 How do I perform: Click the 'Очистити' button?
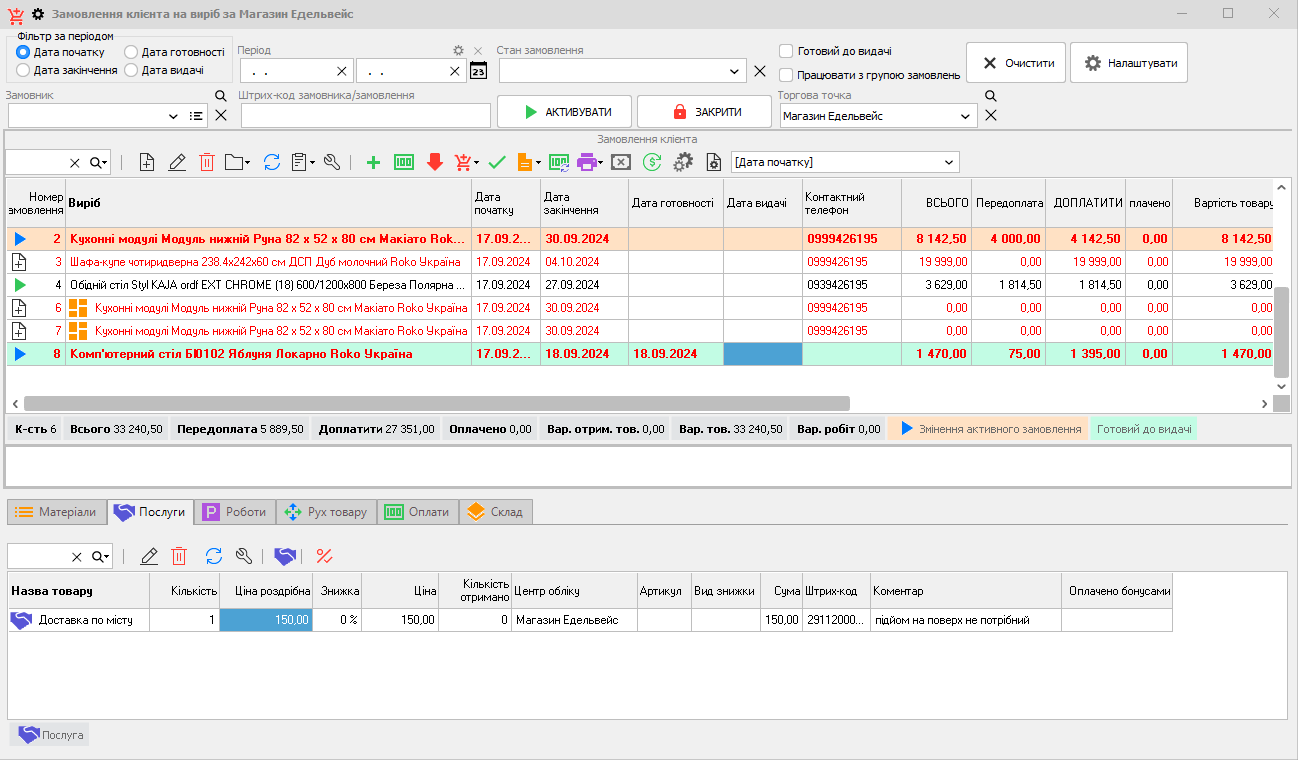[x=1015, y=62]
